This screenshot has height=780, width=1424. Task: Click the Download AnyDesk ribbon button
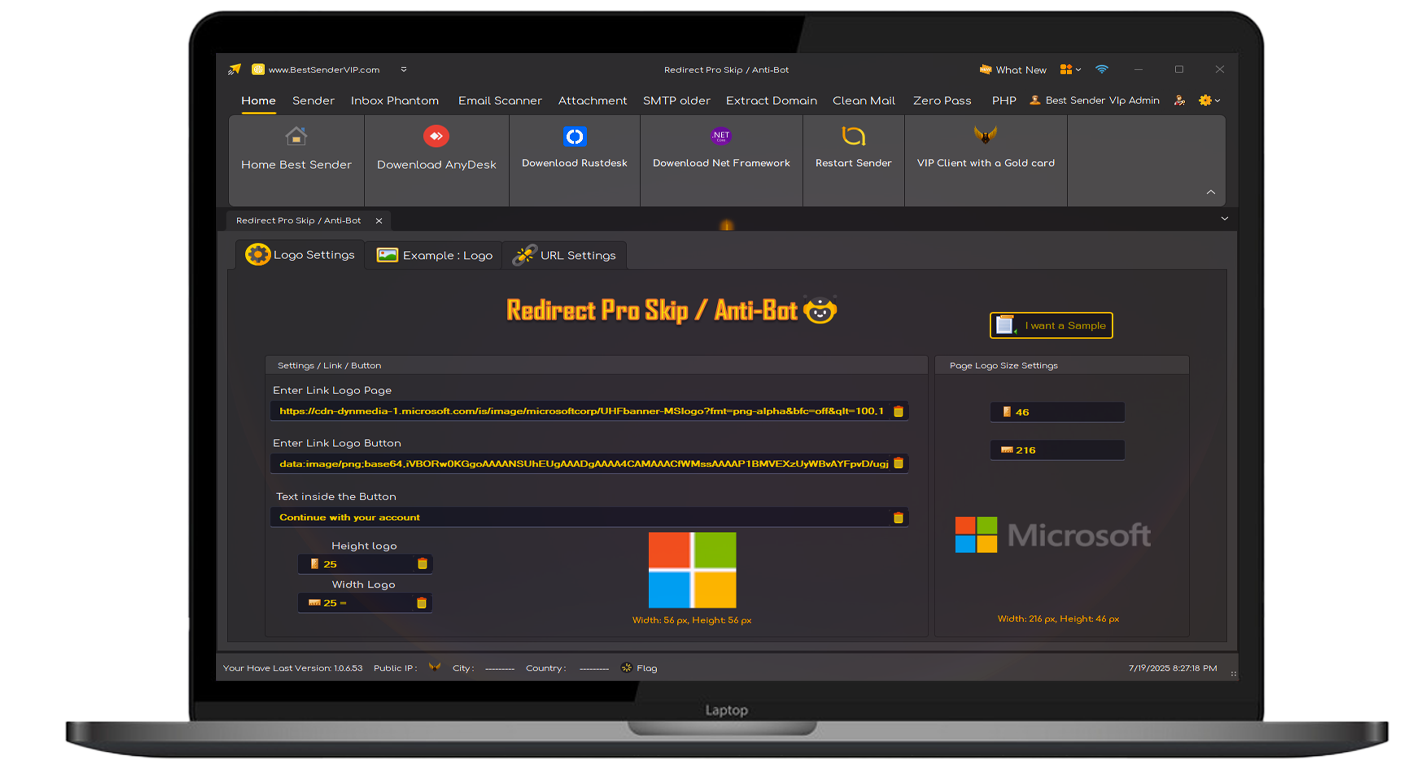tap(437, 150)
